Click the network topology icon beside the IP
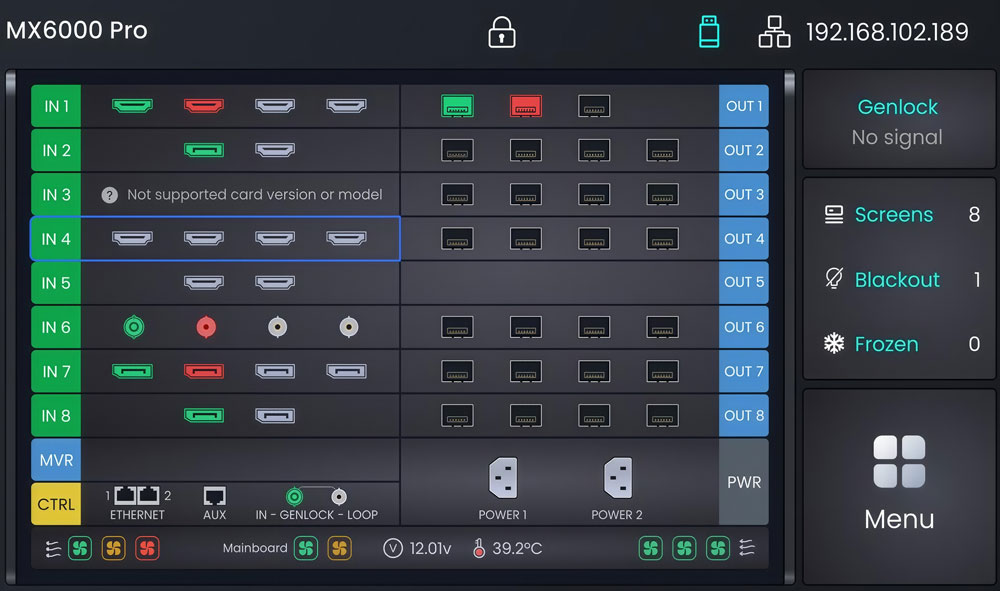 click(773, 31)
